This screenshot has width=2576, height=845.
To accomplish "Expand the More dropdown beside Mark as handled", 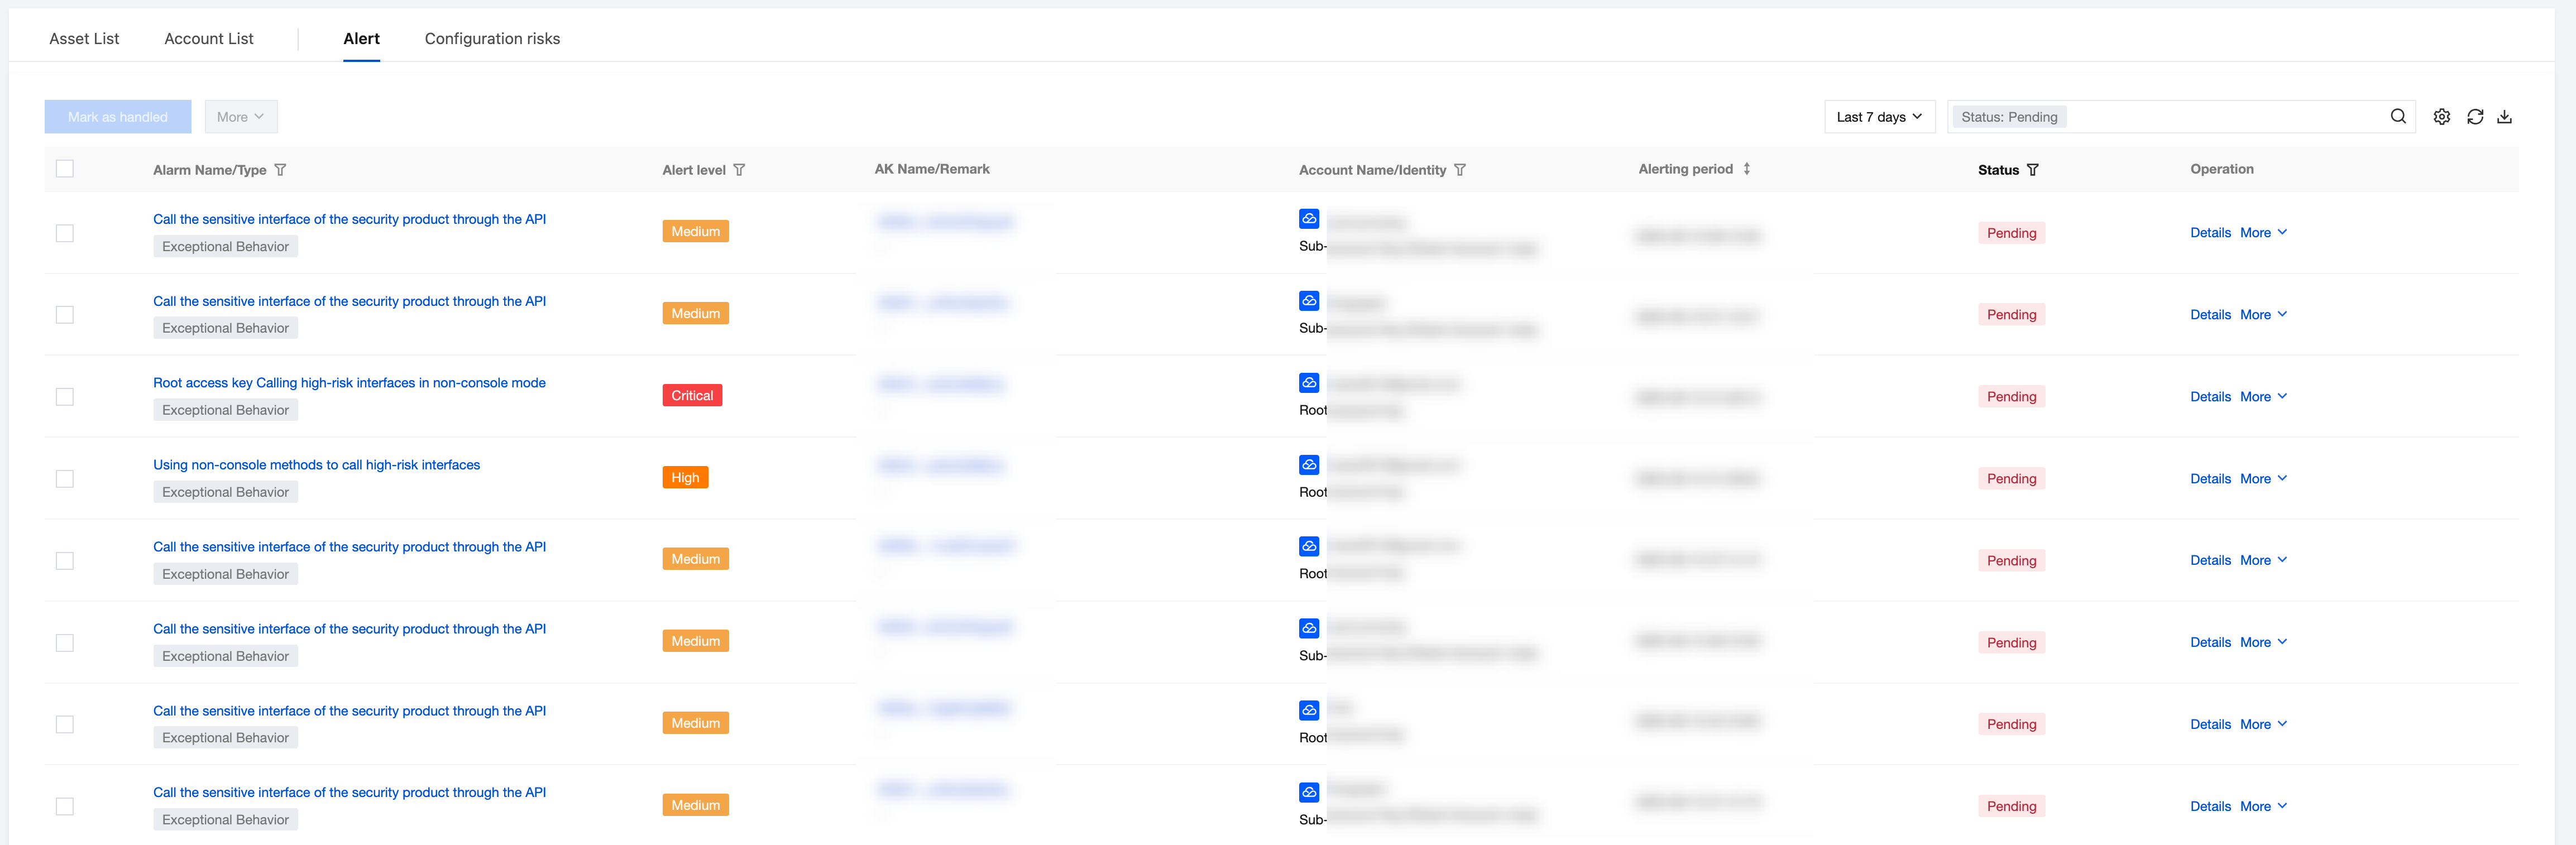I will 241,117.
